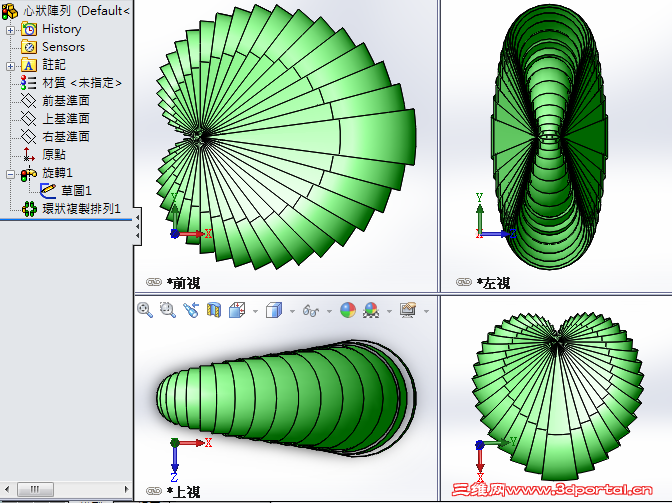Click the View Settings monitor icon
672x503 pixels.
click(408, 310)
